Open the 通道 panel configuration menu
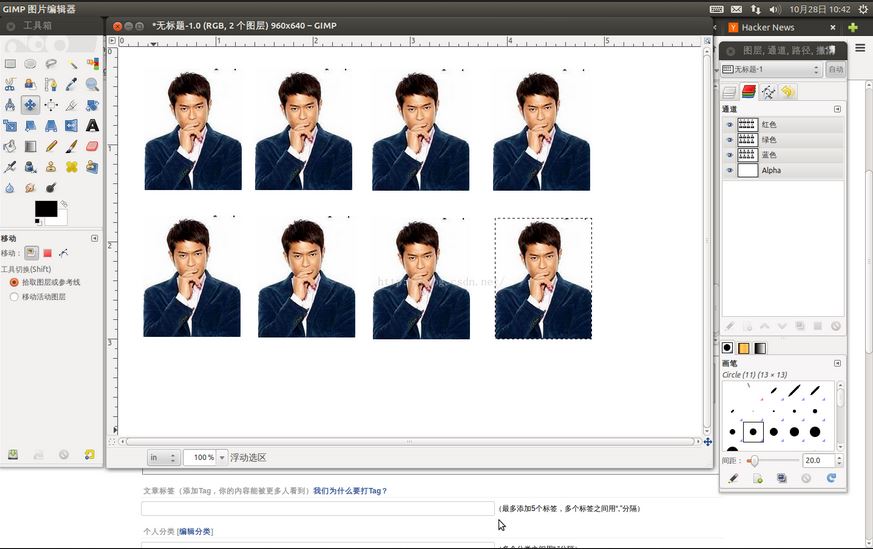Screen dimensions: 873x549 [837, 109]
